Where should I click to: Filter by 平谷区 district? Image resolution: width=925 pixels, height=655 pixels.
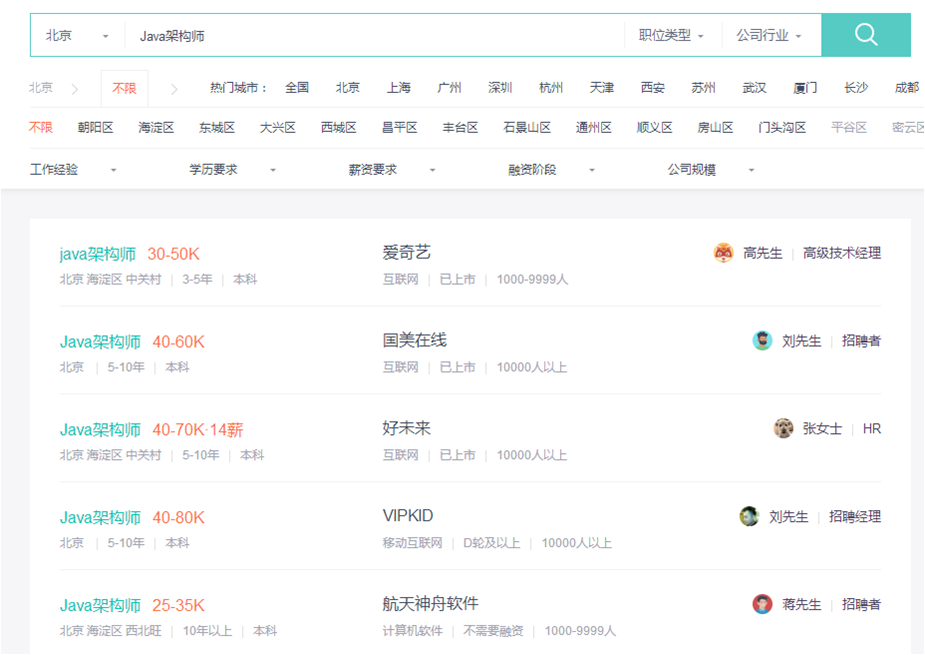tap(849, 127)
